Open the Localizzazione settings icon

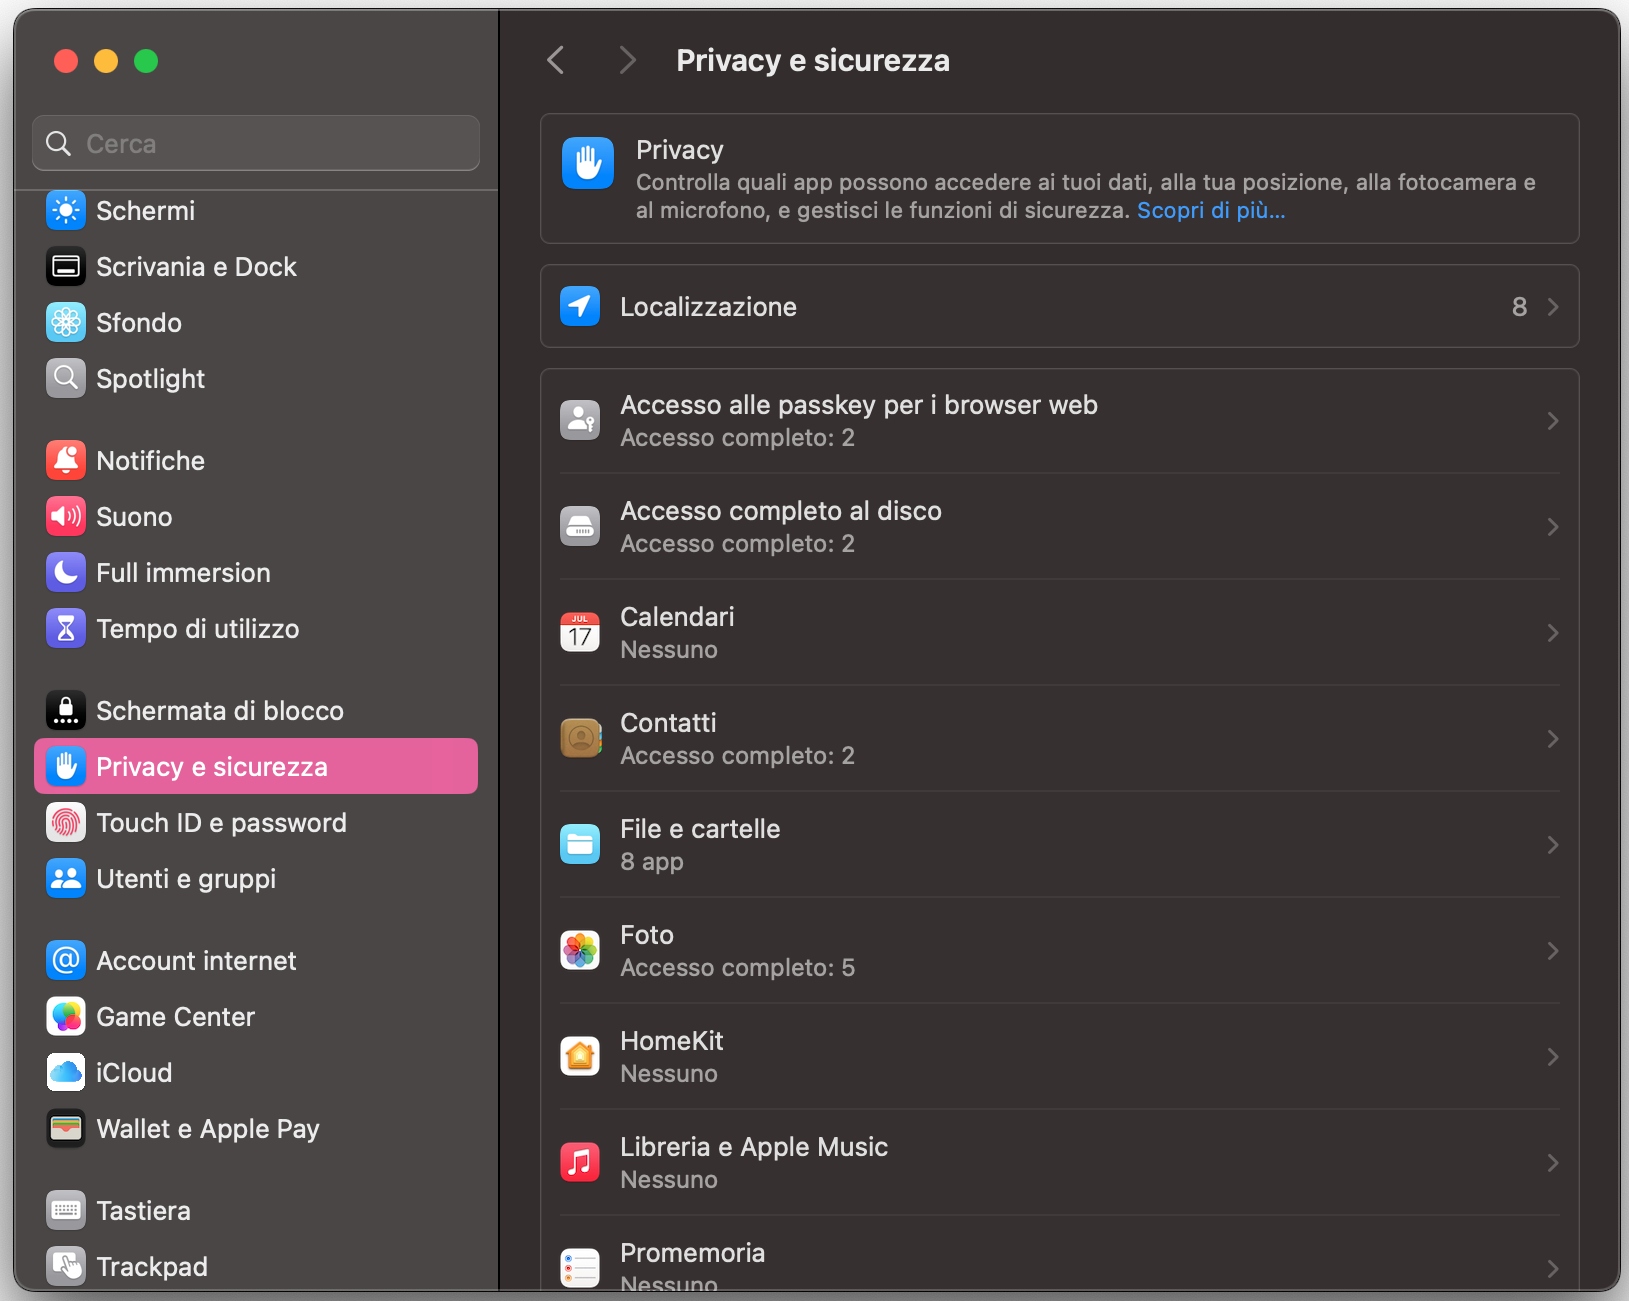tap(580, 306)
